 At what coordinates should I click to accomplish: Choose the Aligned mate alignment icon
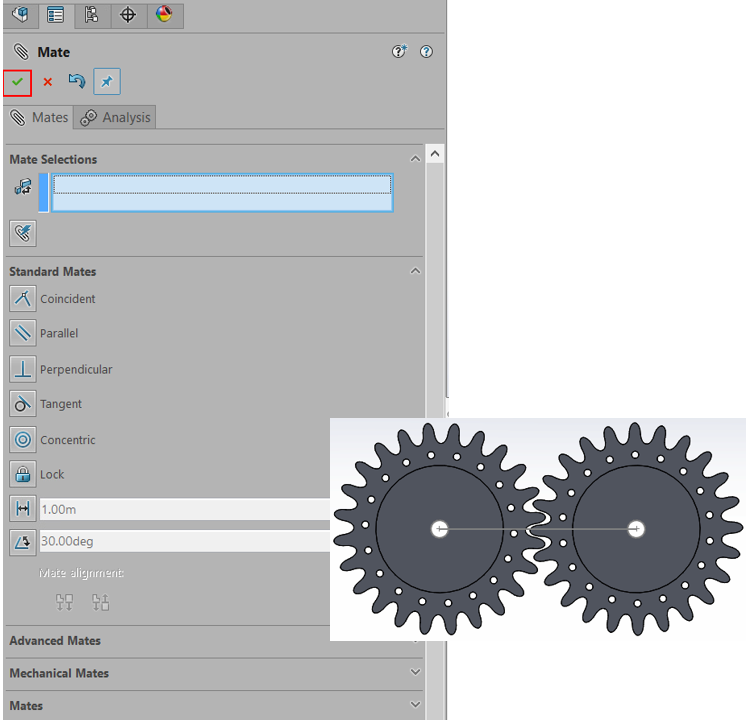click(64, 602)
